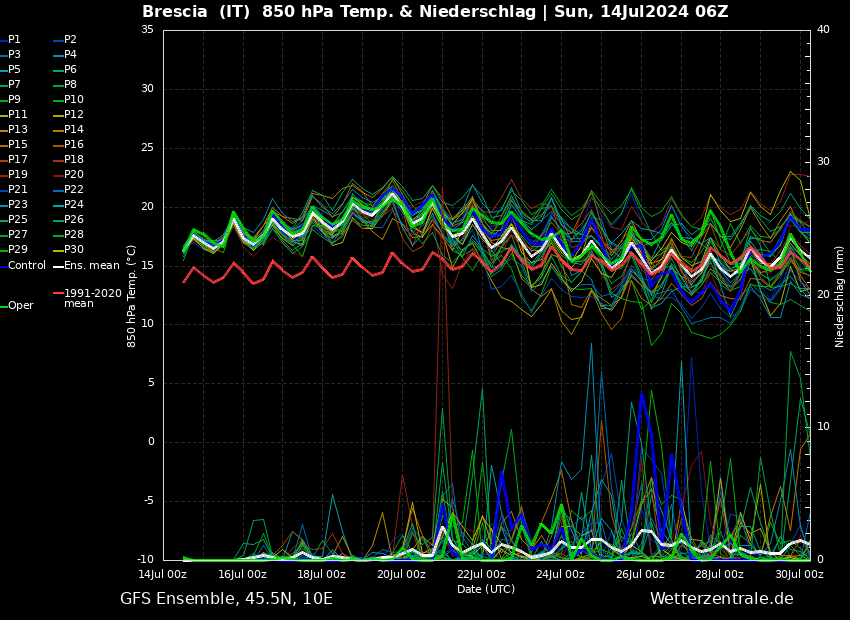This screenshot has width=850, height=620.
Task: Click the 24Jul 00z date tick
Action: pos(560,574)
